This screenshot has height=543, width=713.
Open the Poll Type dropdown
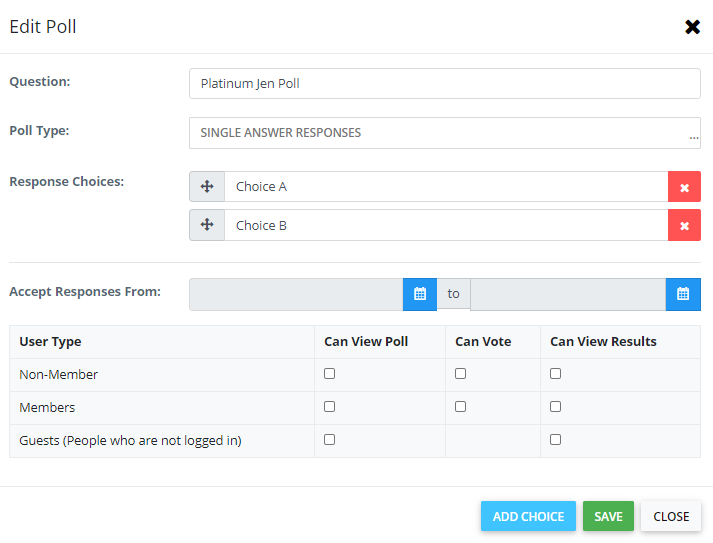tap(444, 133)
